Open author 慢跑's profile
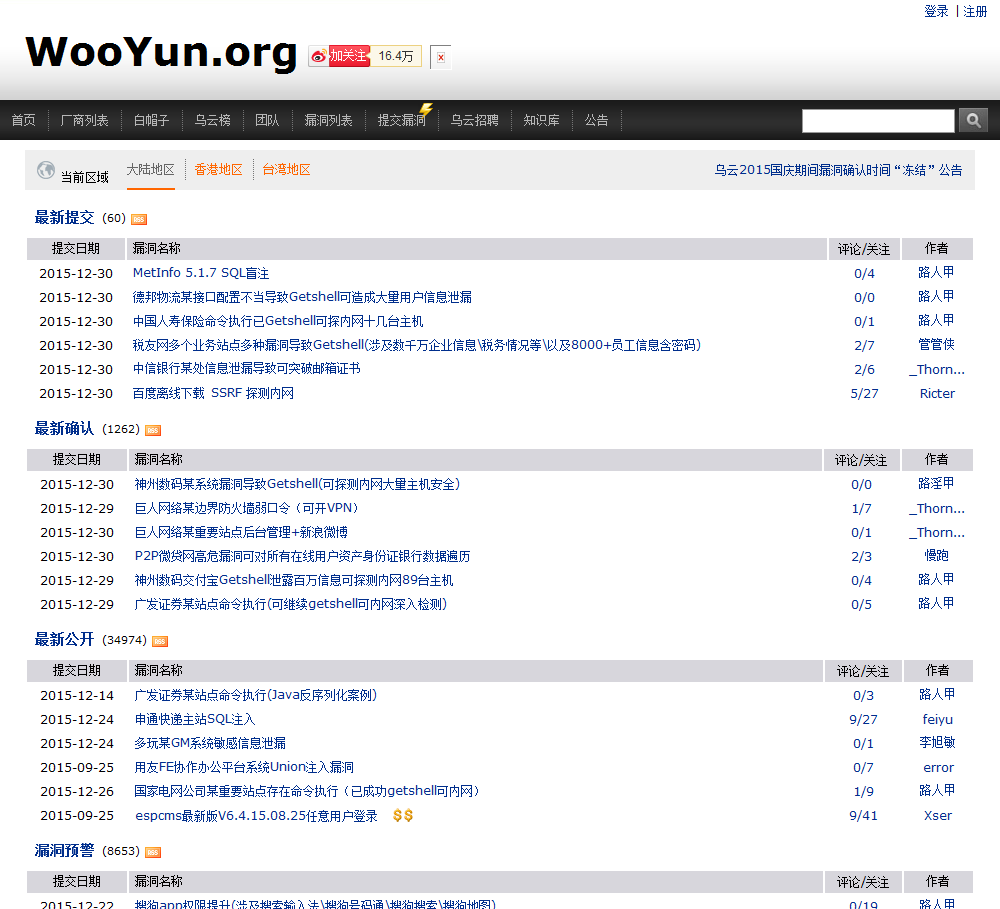 937,556
